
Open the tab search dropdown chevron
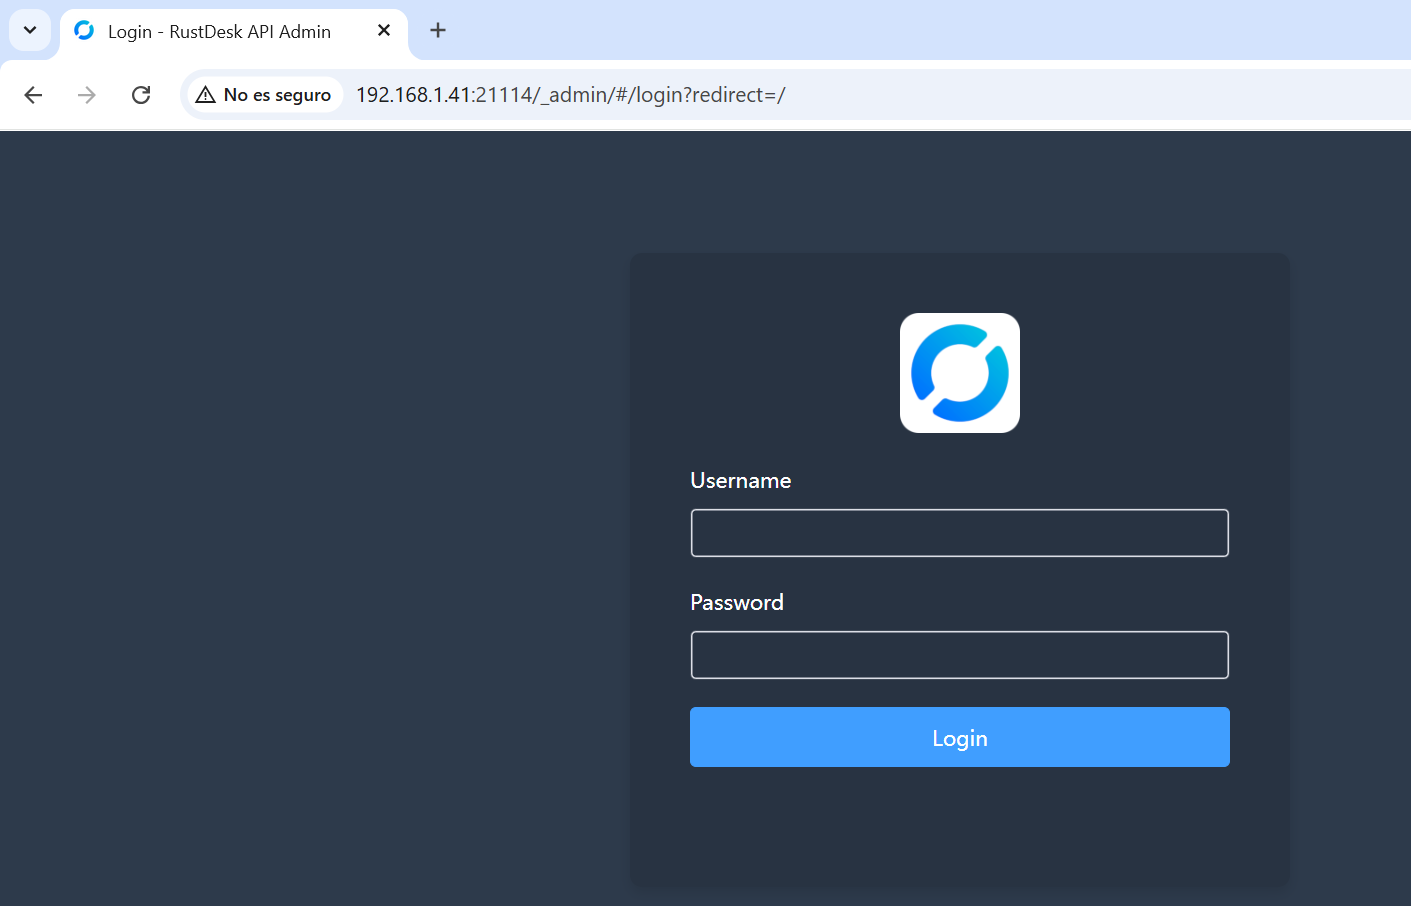30,30
